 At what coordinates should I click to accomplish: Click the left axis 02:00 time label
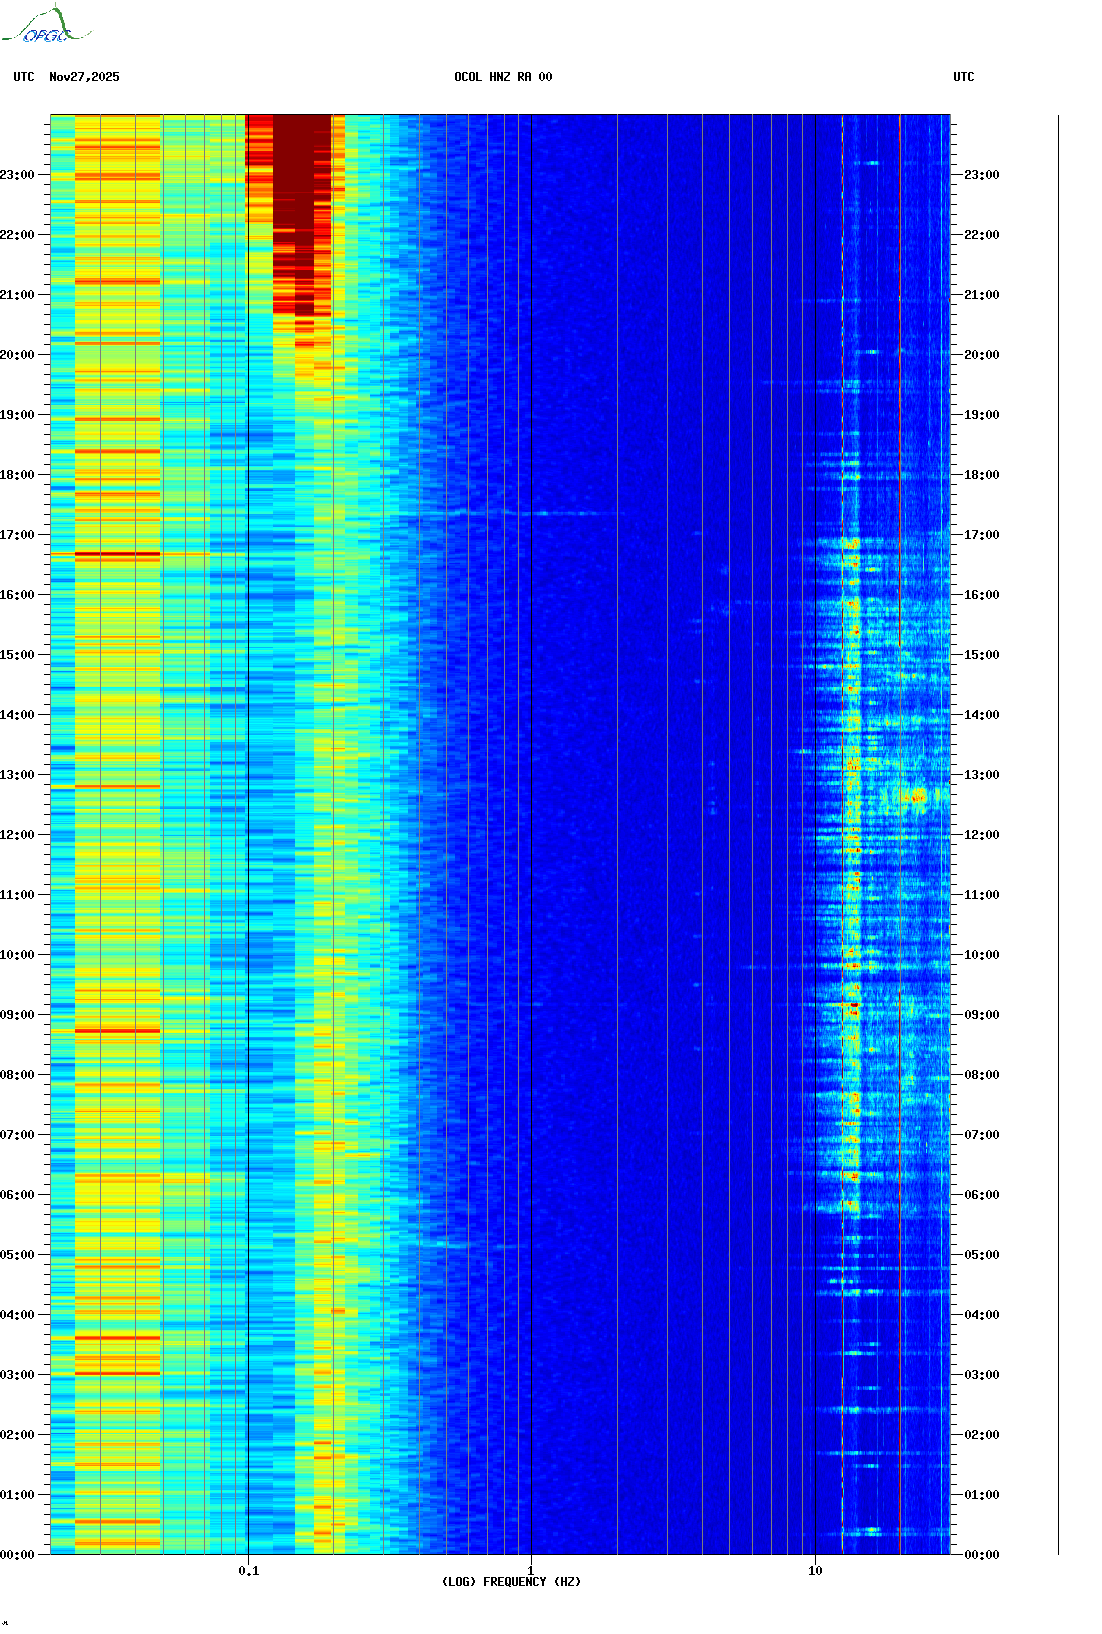pyautogui.click(x=17, y=1435)
